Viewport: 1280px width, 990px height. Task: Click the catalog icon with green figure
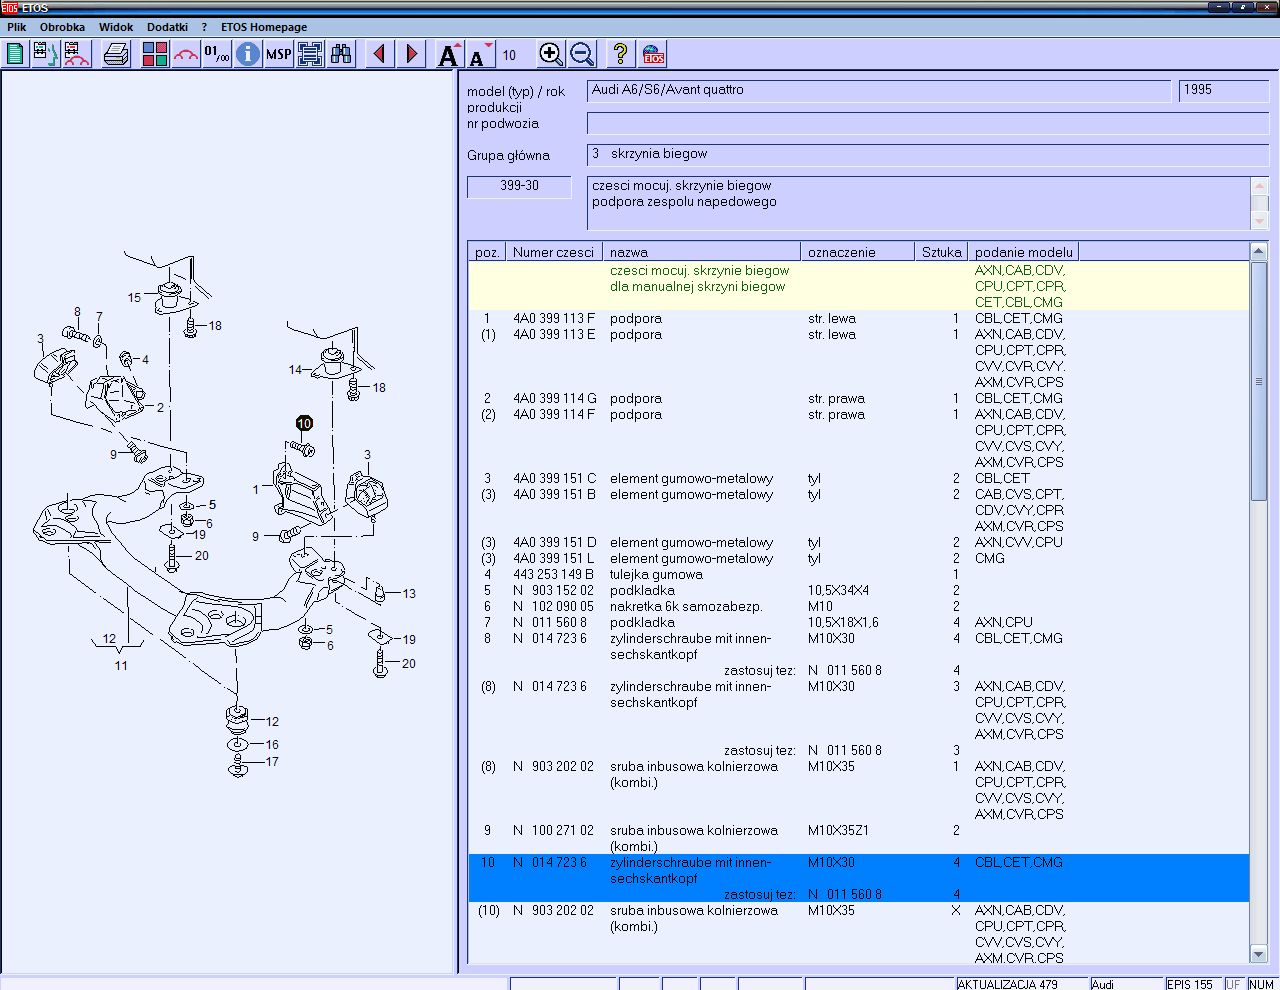coord(46,54)
